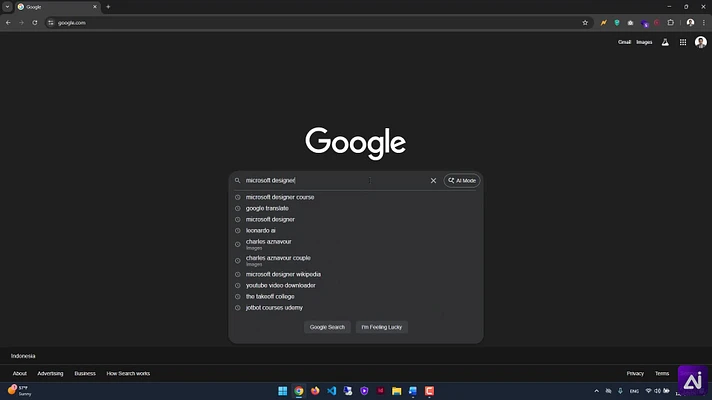Screen dimensions: 712x400
Task: Click the camera extension icon
Action: (630, 23)
